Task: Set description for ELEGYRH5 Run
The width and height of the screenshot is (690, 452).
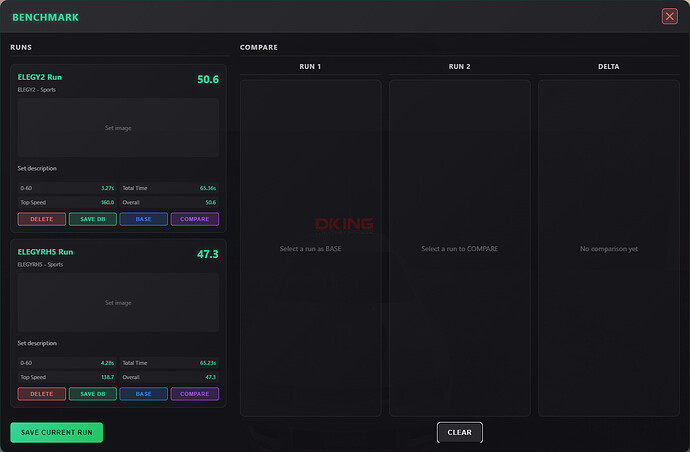Action: (37, 343)
